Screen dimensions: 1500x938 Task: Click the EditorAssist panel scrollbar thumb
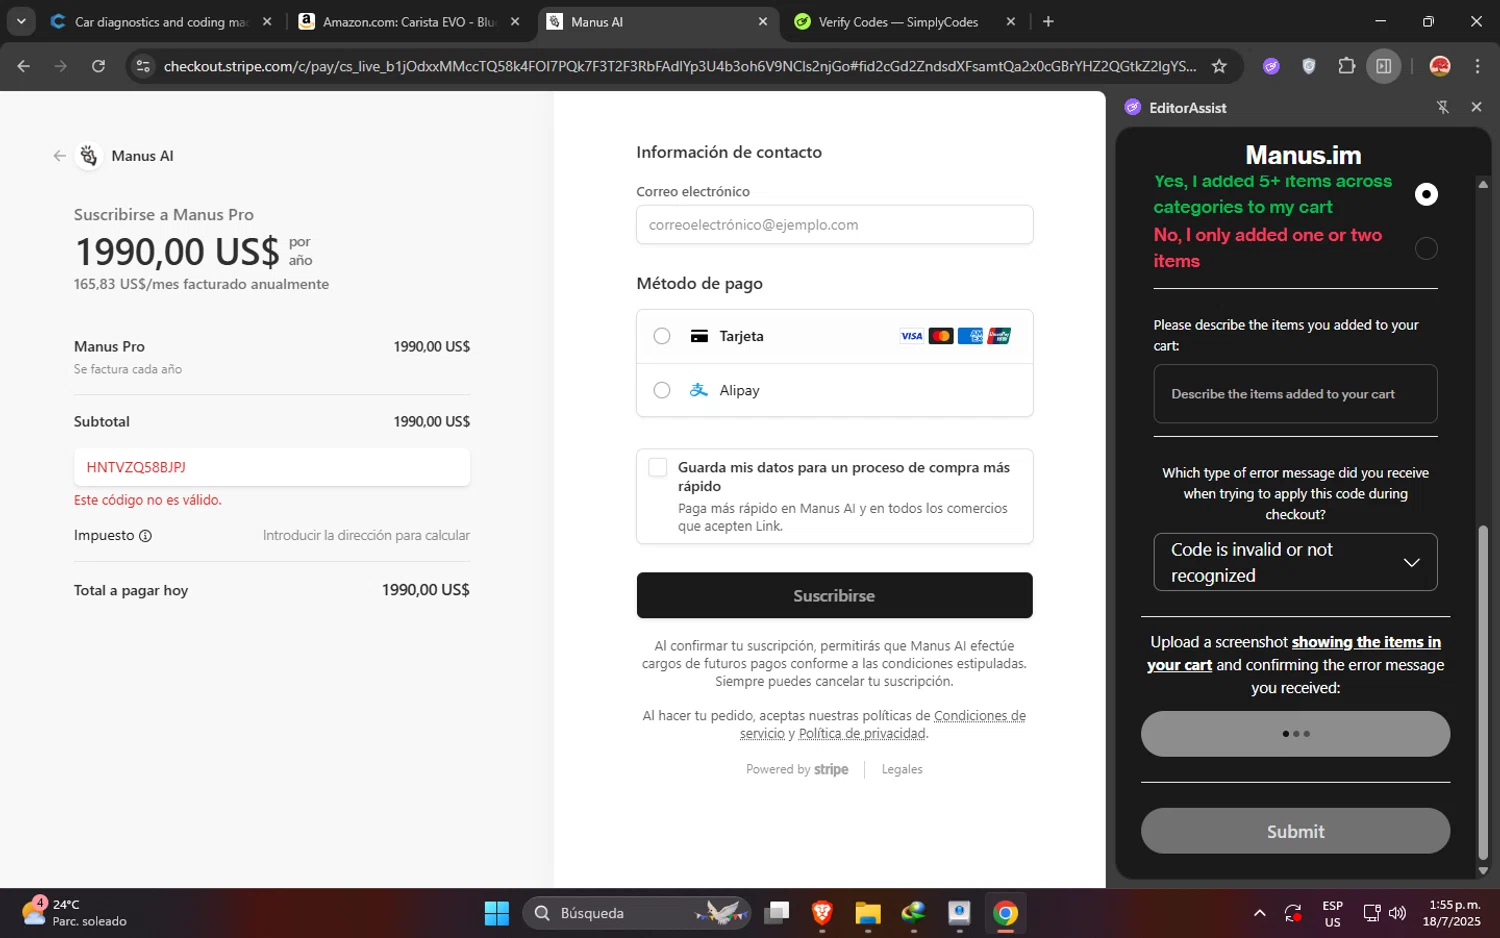tap(1483, 692)
